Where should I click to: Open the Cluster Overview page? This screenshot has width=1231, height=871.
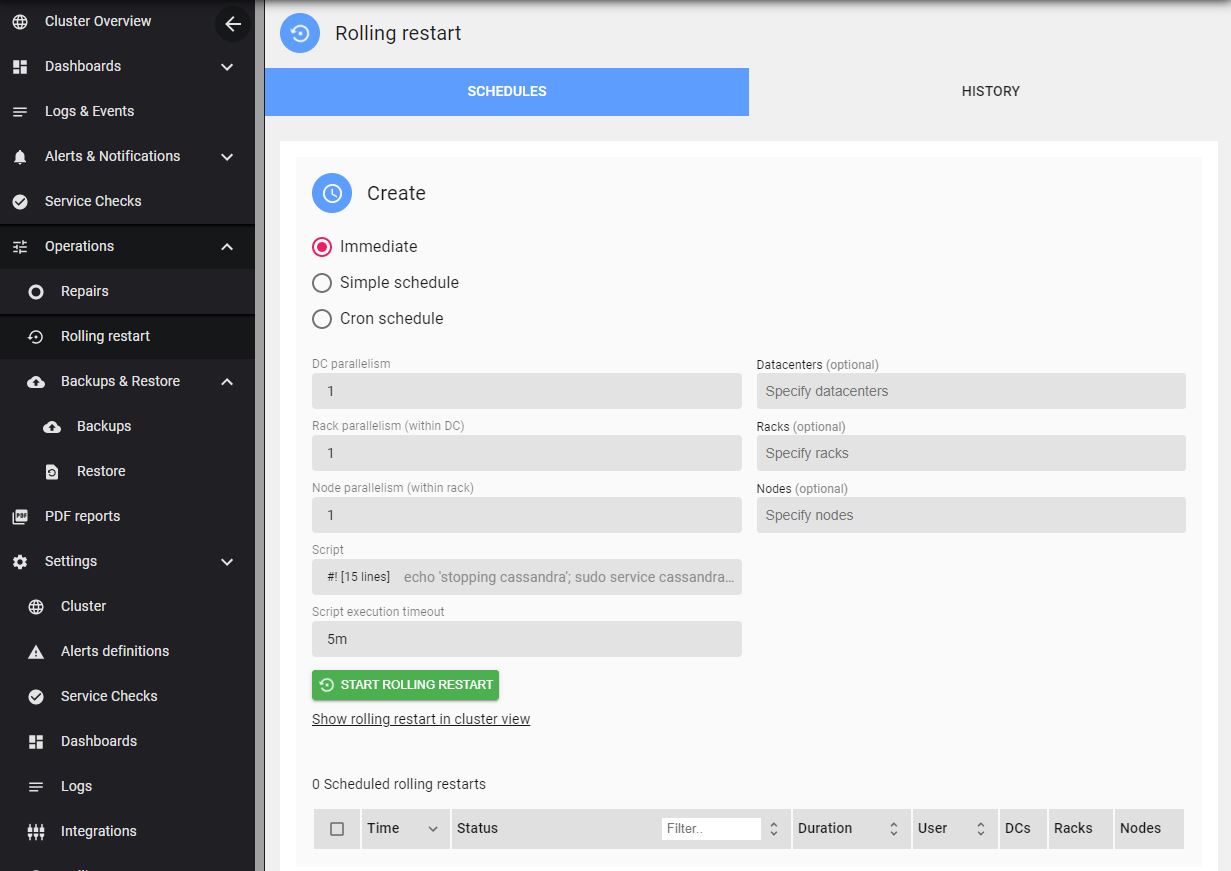(x=97, y=21)
